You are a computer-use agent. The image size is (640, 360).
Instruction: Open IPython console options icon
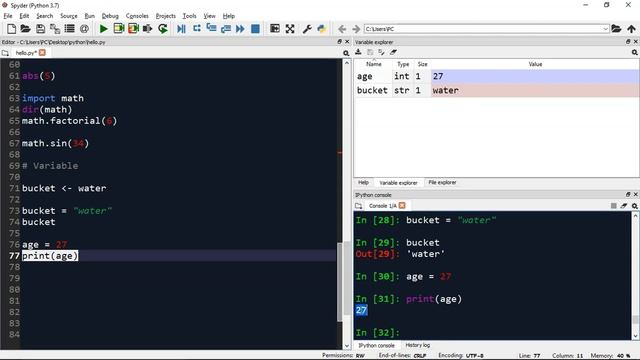[x=634, y=206]
